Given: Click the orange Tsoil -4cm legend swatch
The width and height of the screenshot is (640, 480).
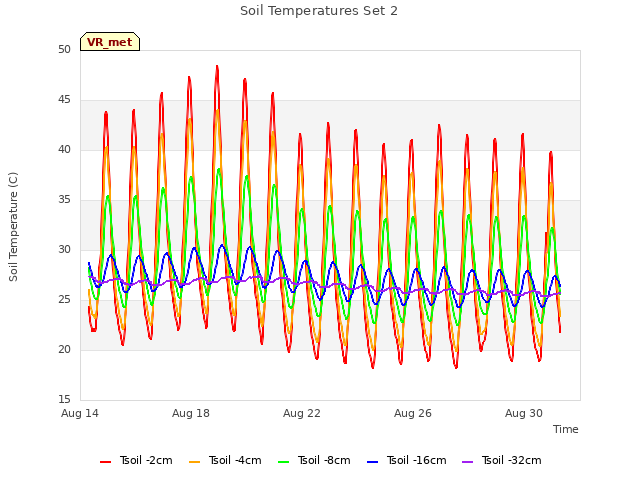Looking at the screenshot, I should point(195,462).
